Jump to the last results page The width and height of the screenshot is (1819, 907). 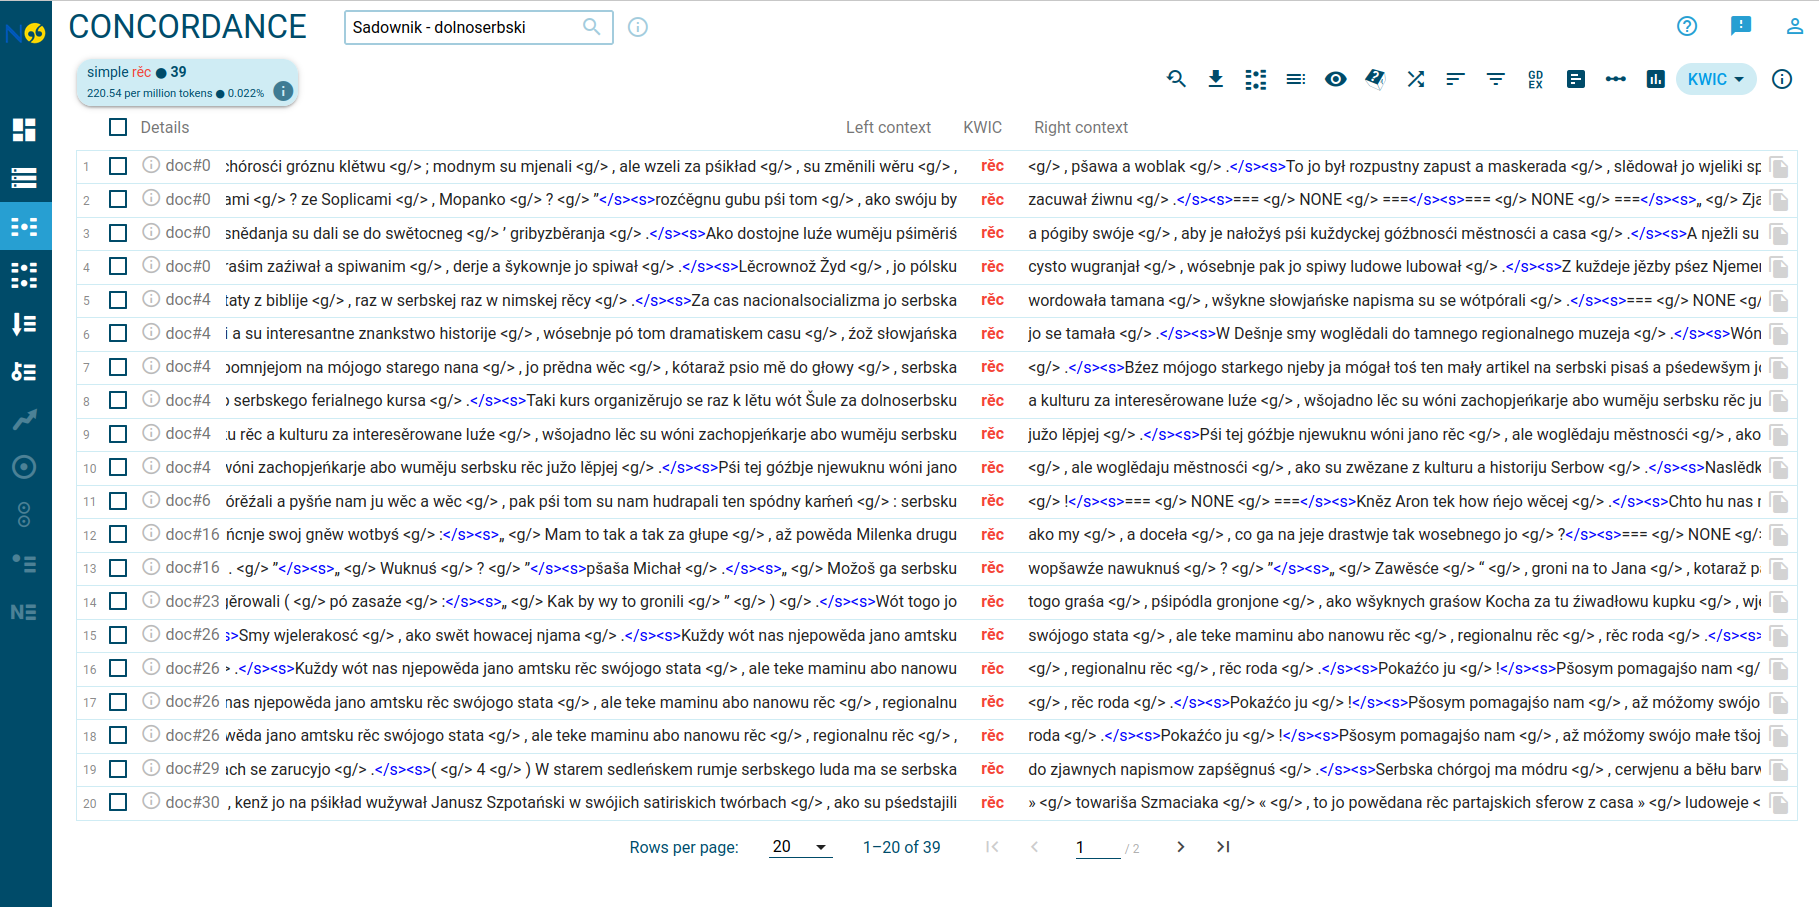(1223, 847)
